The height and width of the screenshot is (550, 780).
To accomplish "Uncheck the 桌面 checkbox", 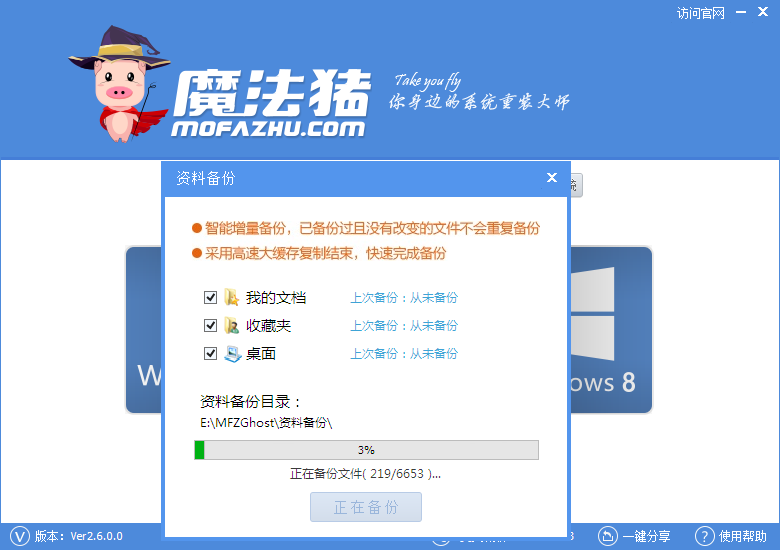I will pos(210,354).
